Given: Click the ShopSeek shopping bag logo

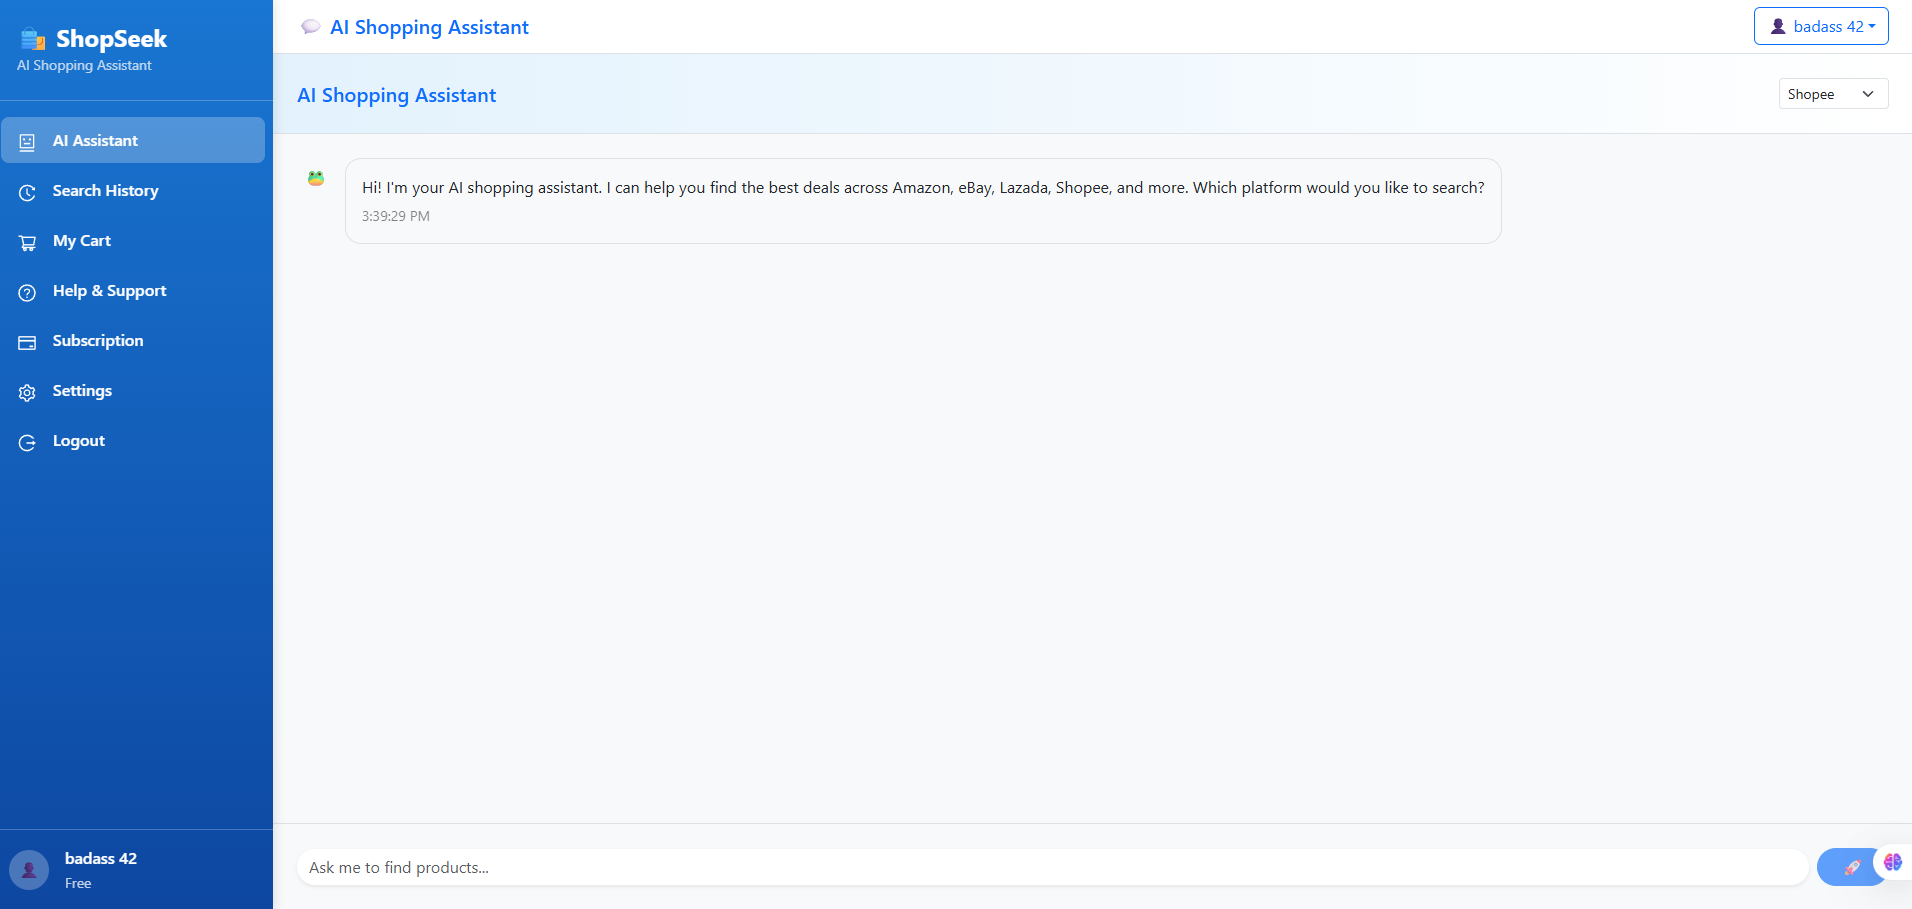Looking at the screenshot, I should (x=31, y=38).
